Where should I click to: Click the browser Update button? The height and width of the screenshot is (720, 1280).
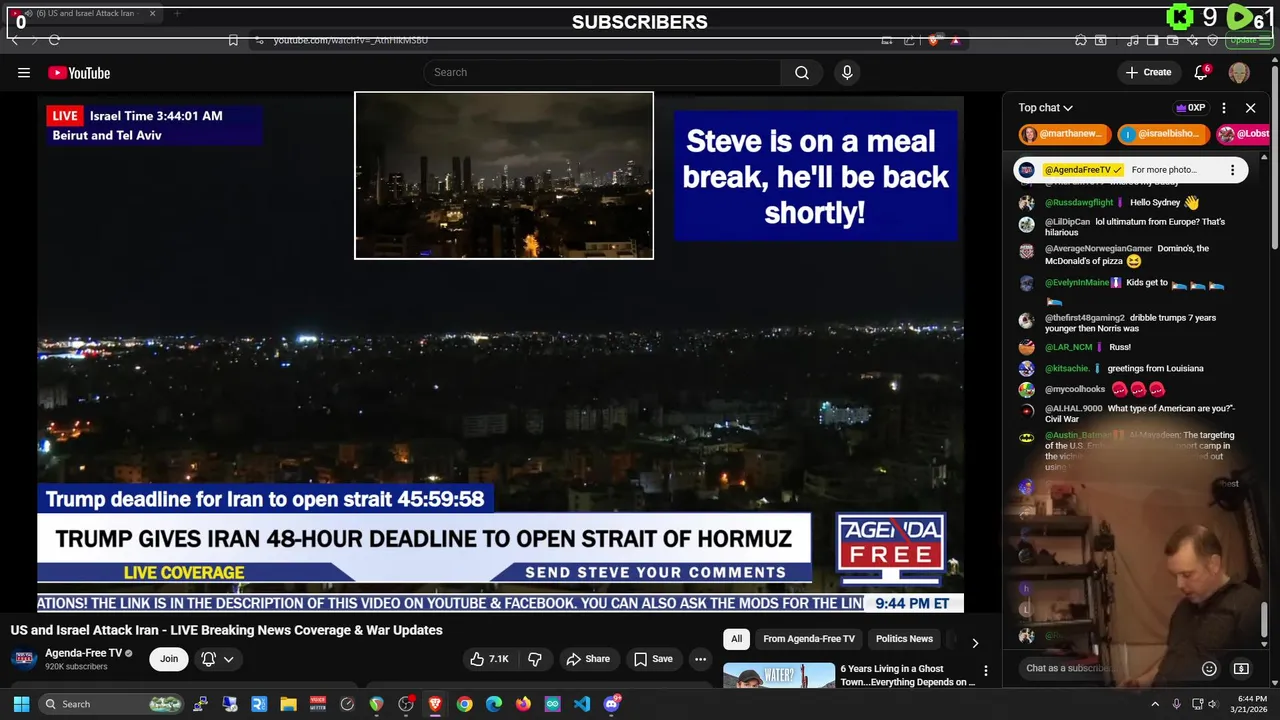tap(1249, 40)
